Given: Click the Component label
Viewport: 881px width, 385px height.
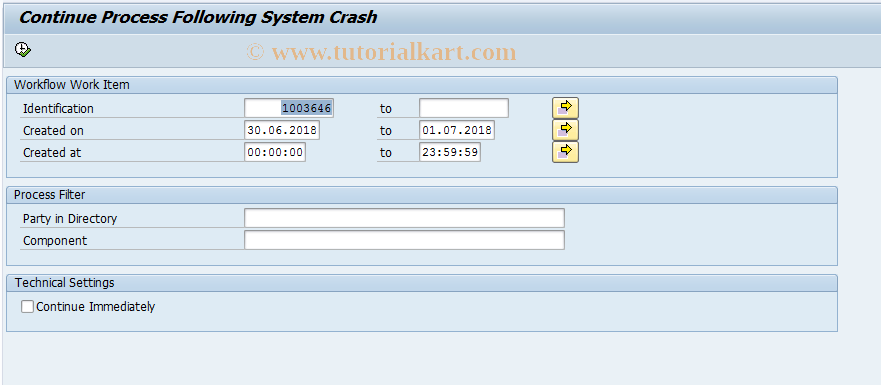Looking at the screenshot, I should click(x=55, y=241).
